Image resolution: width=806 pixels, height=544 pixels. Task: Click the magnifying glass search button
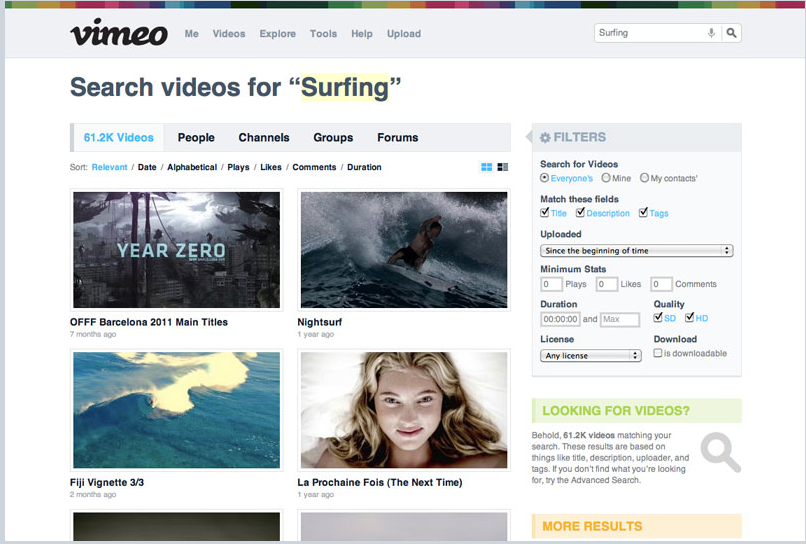click(732, 33)
